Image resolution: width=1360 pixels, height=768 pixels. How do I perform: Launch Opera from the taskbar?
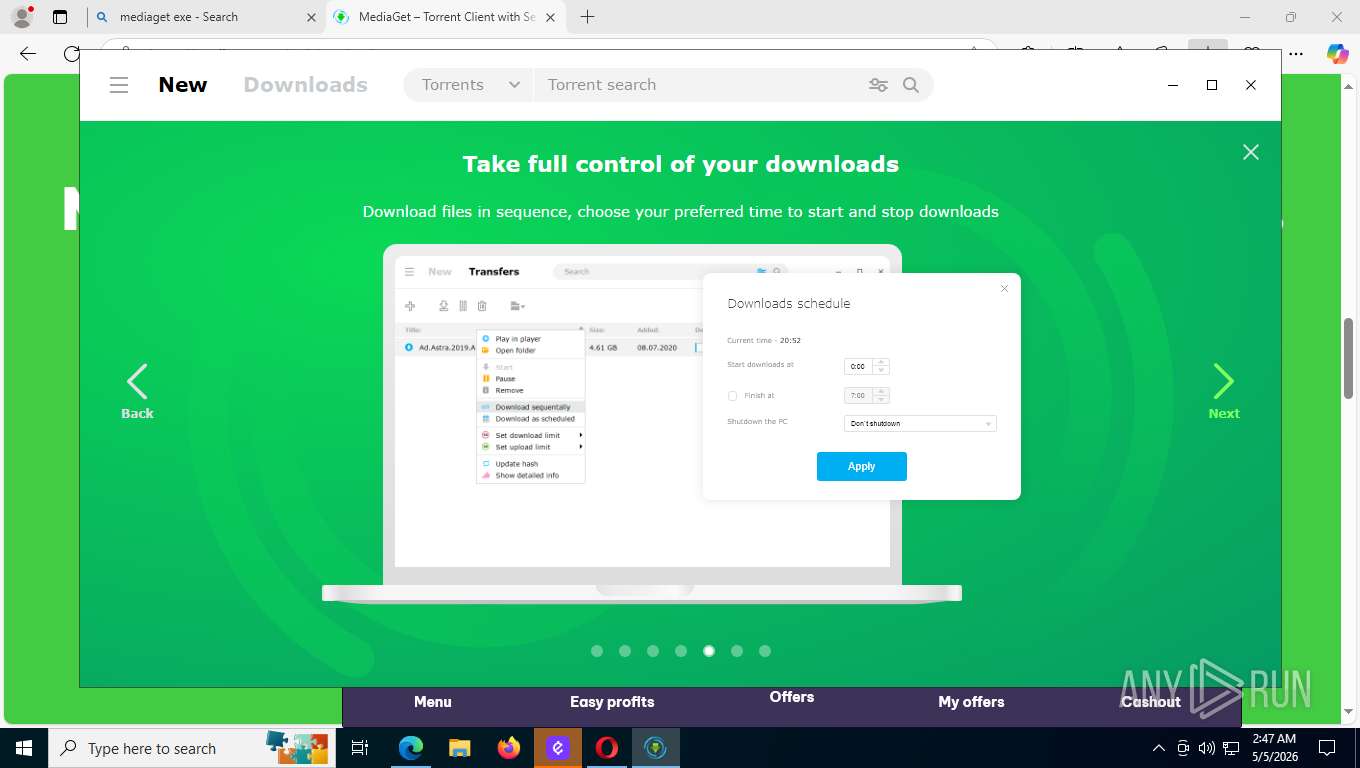(x=607, y=748)
